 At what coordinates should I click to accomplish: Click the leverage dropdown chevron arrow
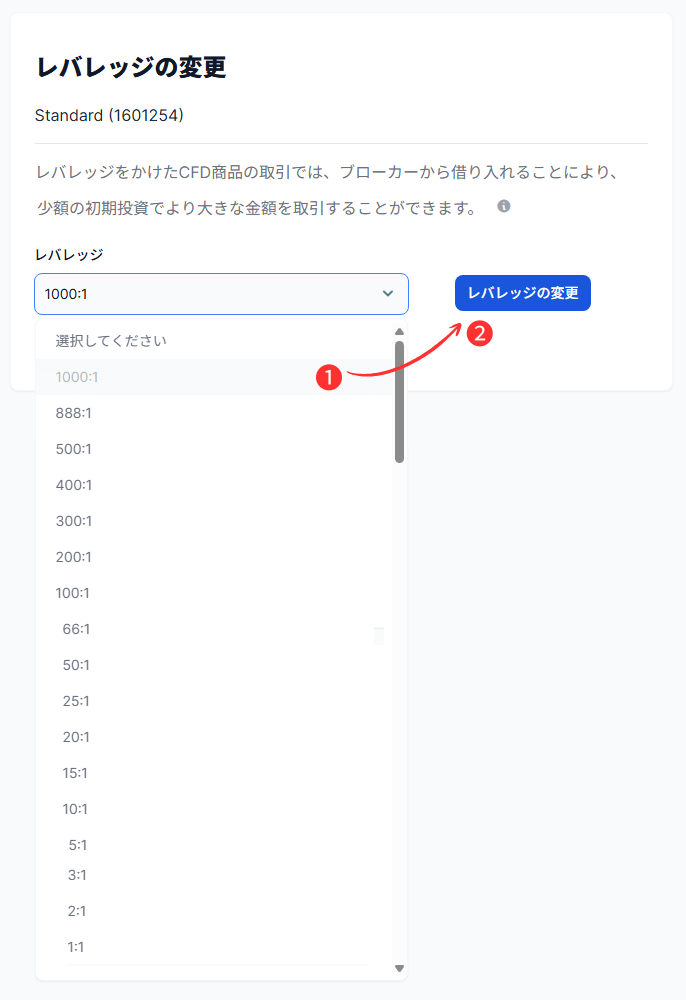pos(388,294)
